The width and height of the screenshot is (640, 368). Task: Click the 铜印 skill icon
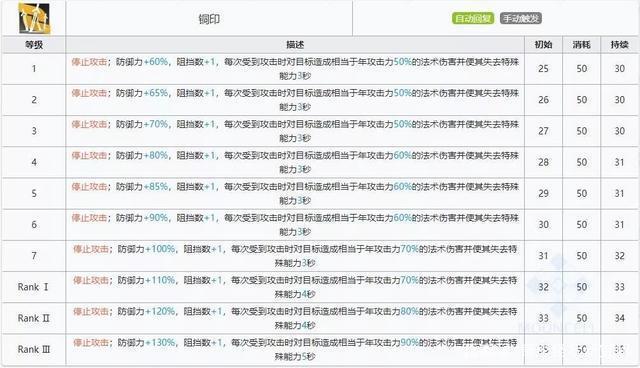point(34,19)
